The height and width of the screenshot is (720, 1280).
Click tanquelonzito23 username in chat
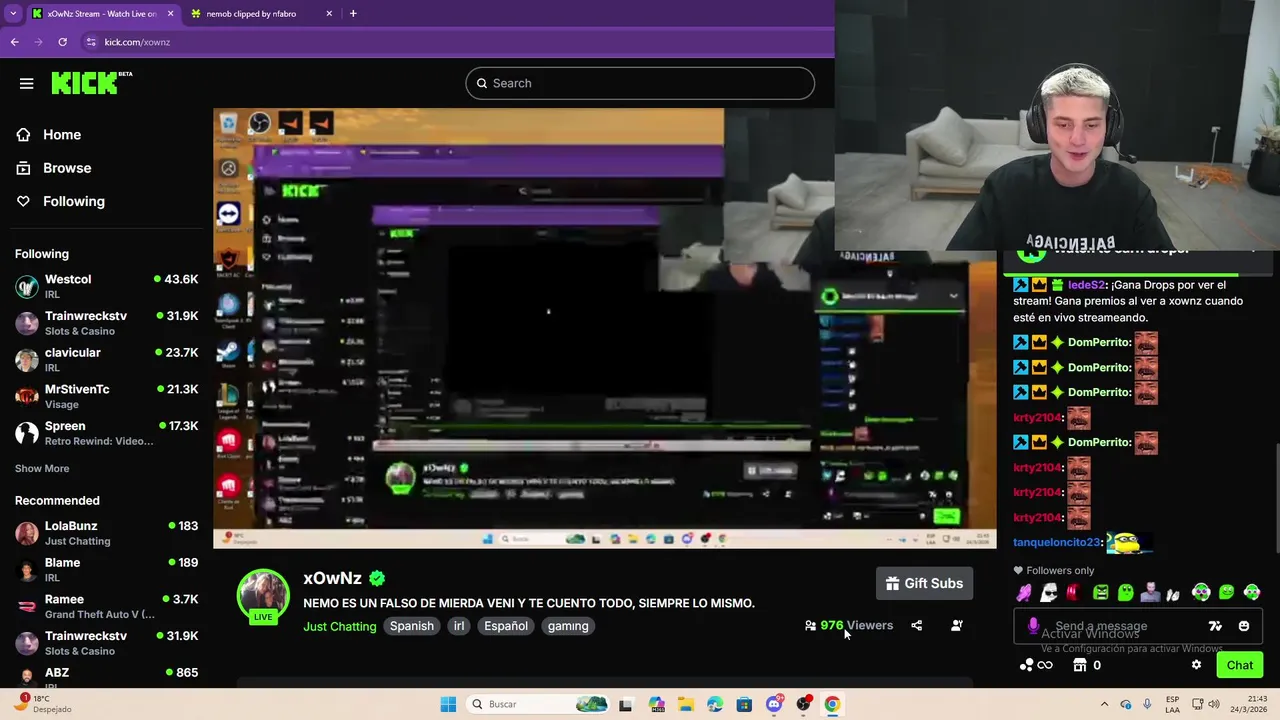tap(1056, 542)
